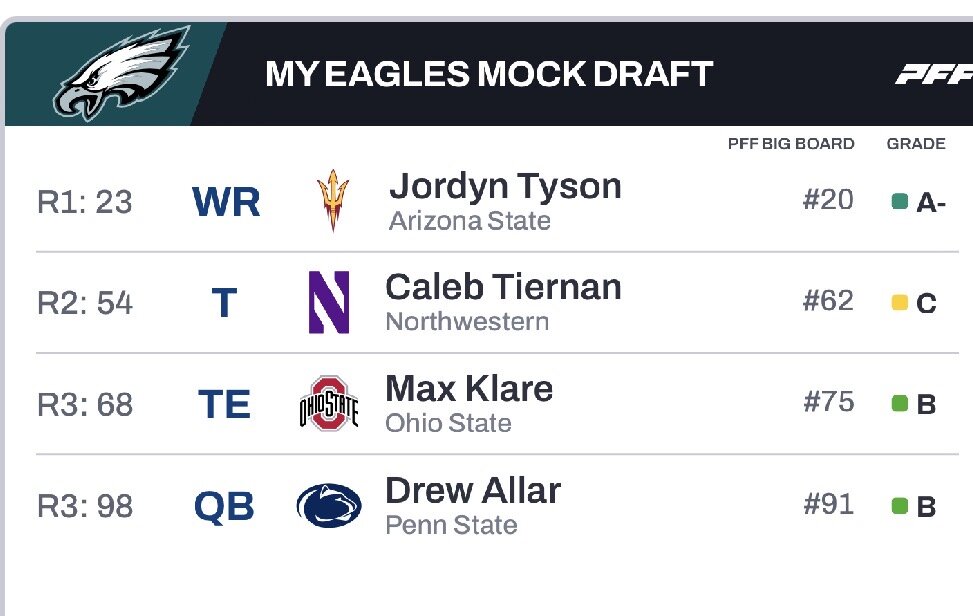973x616 pixels.
Task: Open Caleb Tiernan player name
Action: coord(503,288)
